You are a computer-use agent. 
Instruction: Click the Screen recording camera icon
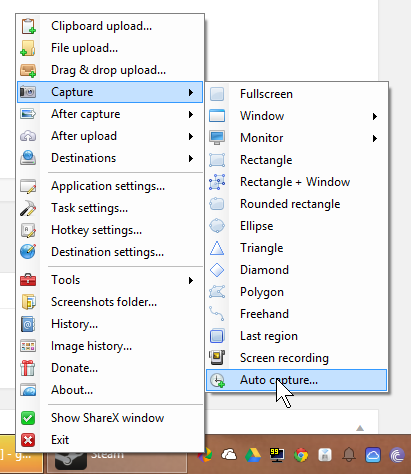[x=217, y=358]
